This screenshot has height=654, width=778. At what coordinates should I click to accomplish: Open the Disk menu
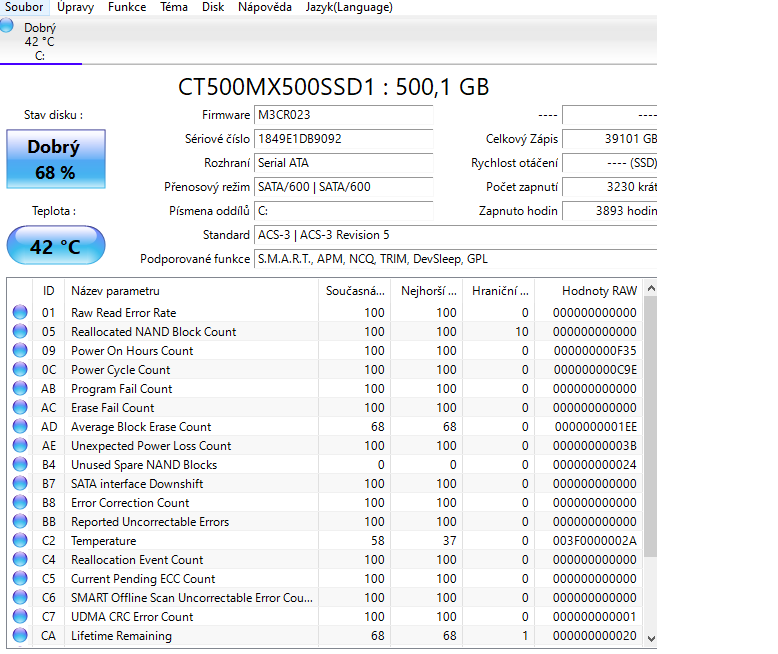point(213,7)
